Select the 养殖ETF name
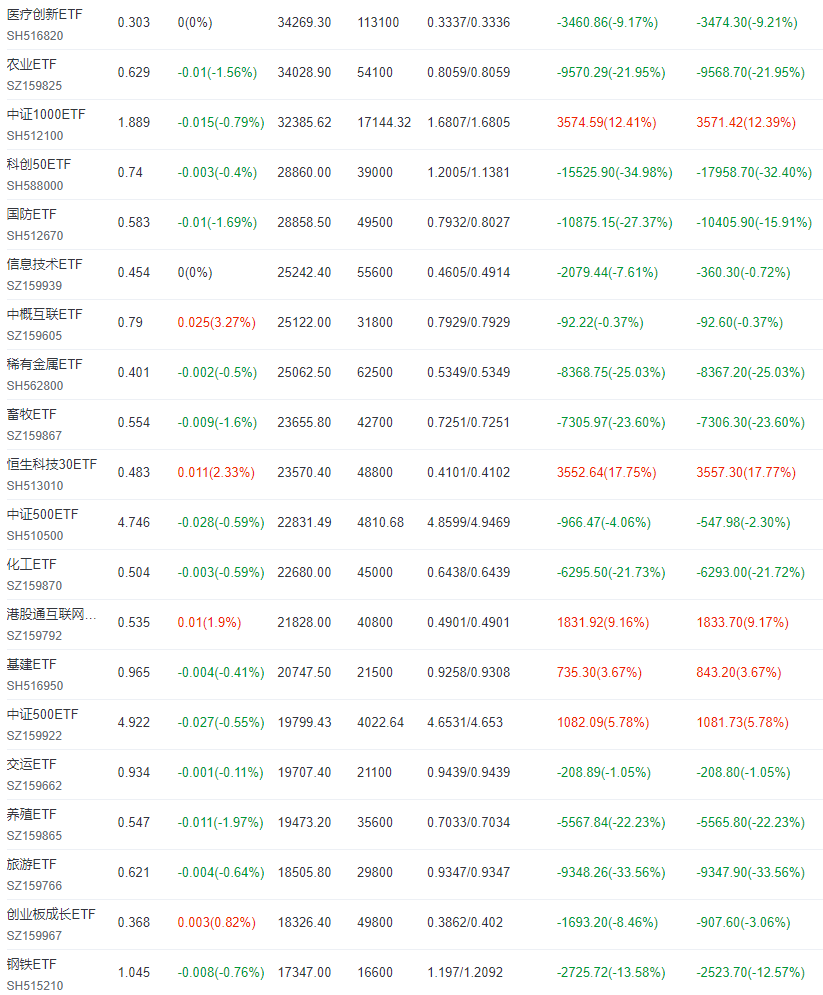 pos(32,815)
